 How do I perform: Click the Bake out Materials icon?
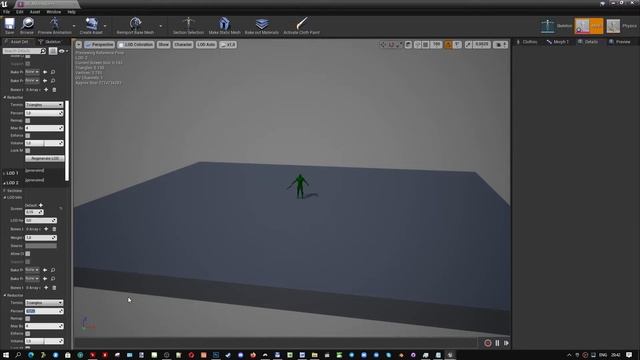pyautogui.click(x=262, y=24)
